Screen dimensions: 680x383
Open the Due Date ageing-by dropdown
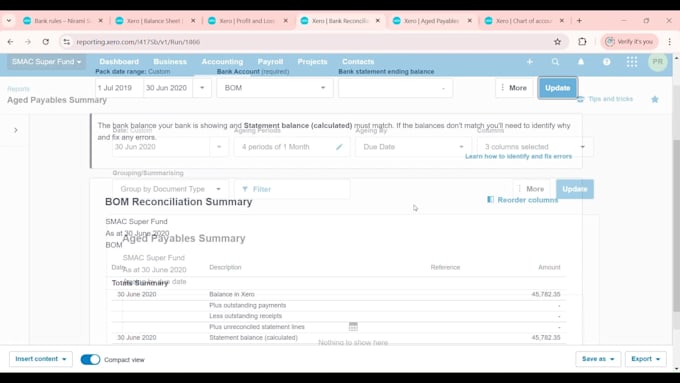click(x=413, y=147)
